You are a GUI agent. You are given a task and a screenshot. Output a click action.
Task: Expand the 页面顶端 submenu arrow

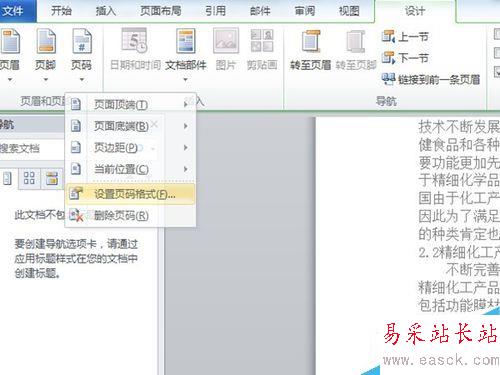pos(186,105)
